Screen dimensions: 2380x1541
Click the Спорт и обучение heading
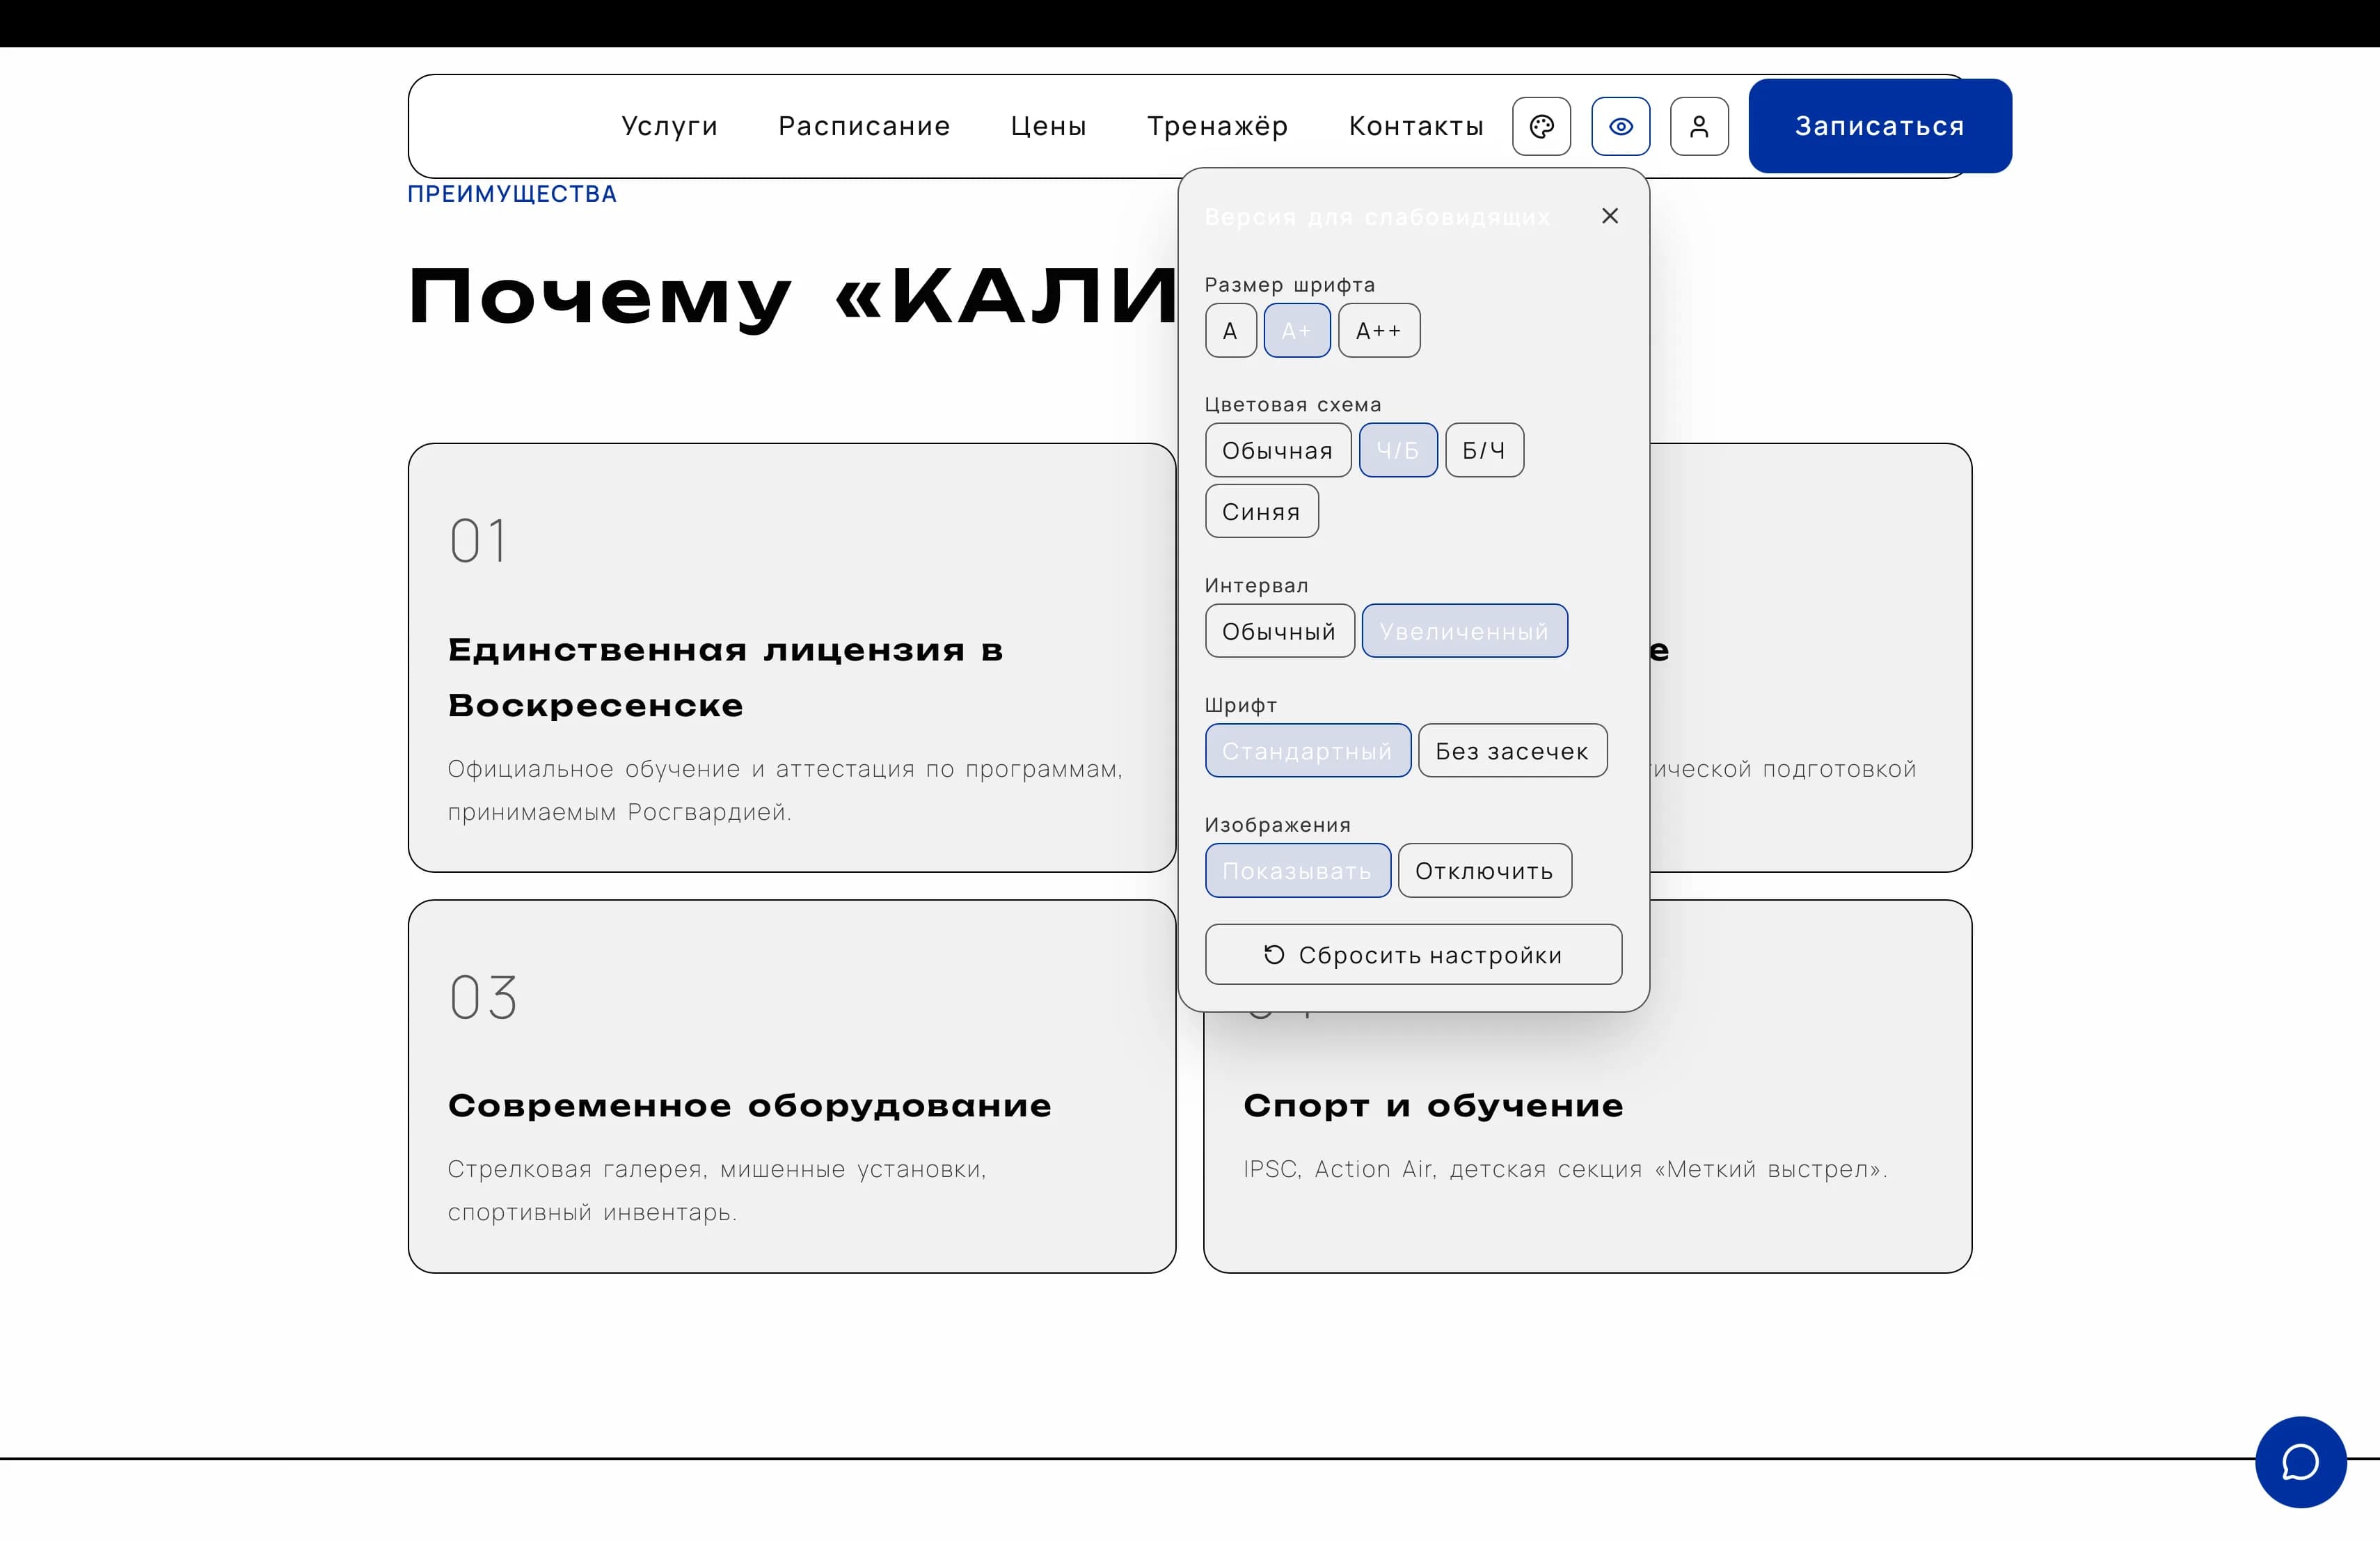pos(1433,1105)
